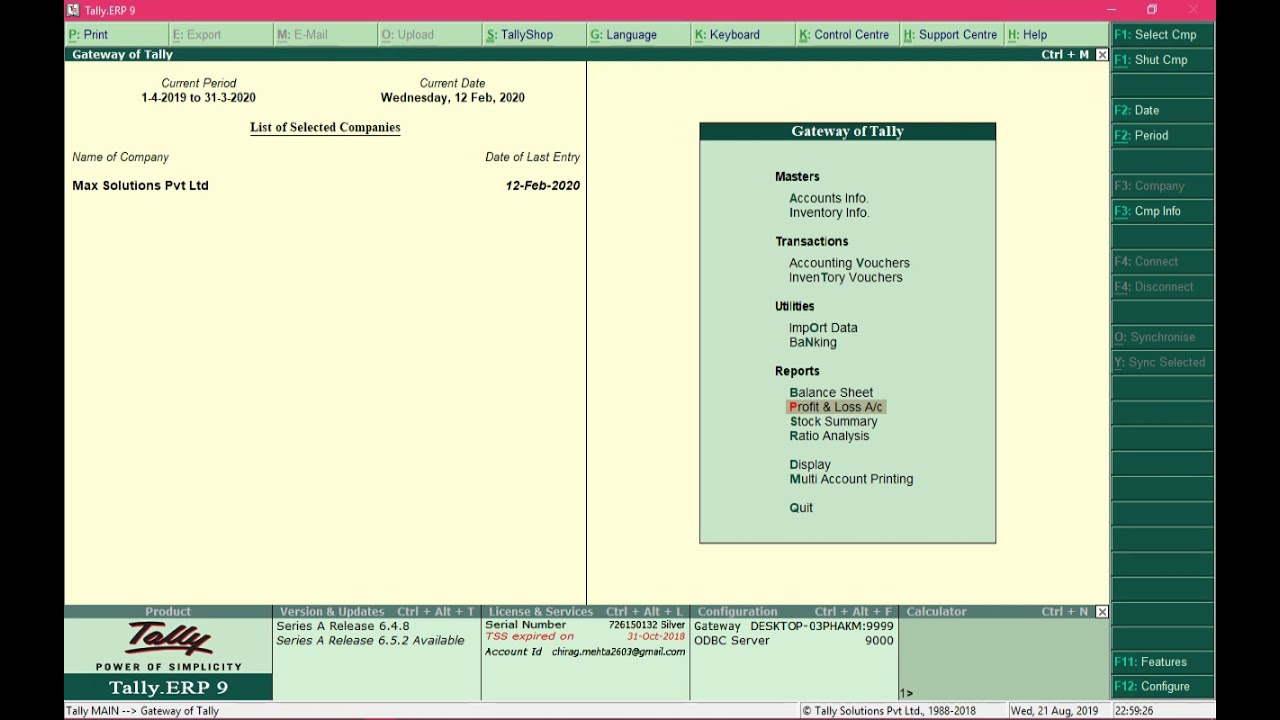This screenshot has width=1280, height=720.
Task: Click Tally MAIN --> Gateway of Tally breadcrumb
Action: coord(142,711)
